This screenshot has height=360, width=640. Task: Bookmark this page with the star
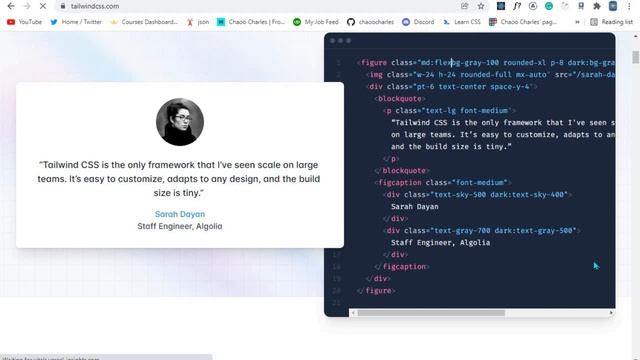click(481, 6)
